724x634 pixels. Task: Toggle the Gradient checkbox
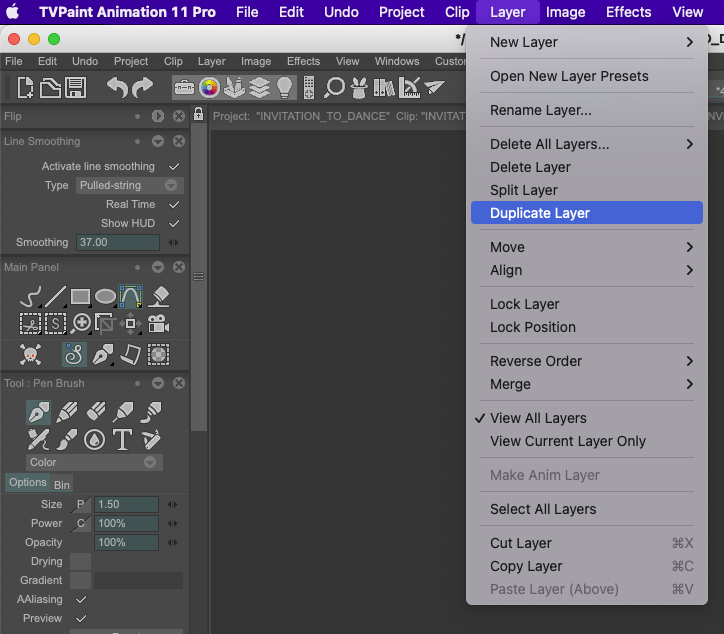(x=80, y=580)
